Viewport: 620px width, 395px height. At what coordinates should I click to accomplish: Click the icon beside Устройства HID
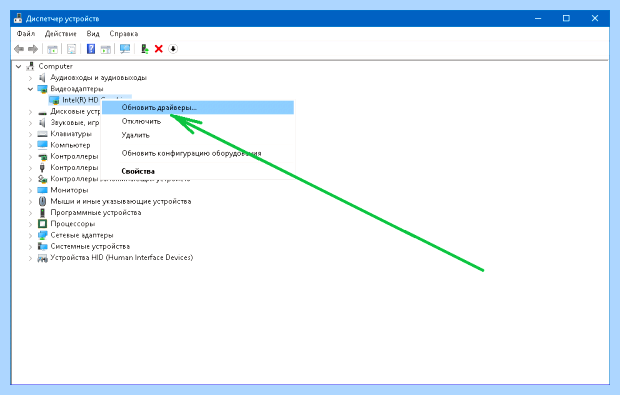coord(42,258)
